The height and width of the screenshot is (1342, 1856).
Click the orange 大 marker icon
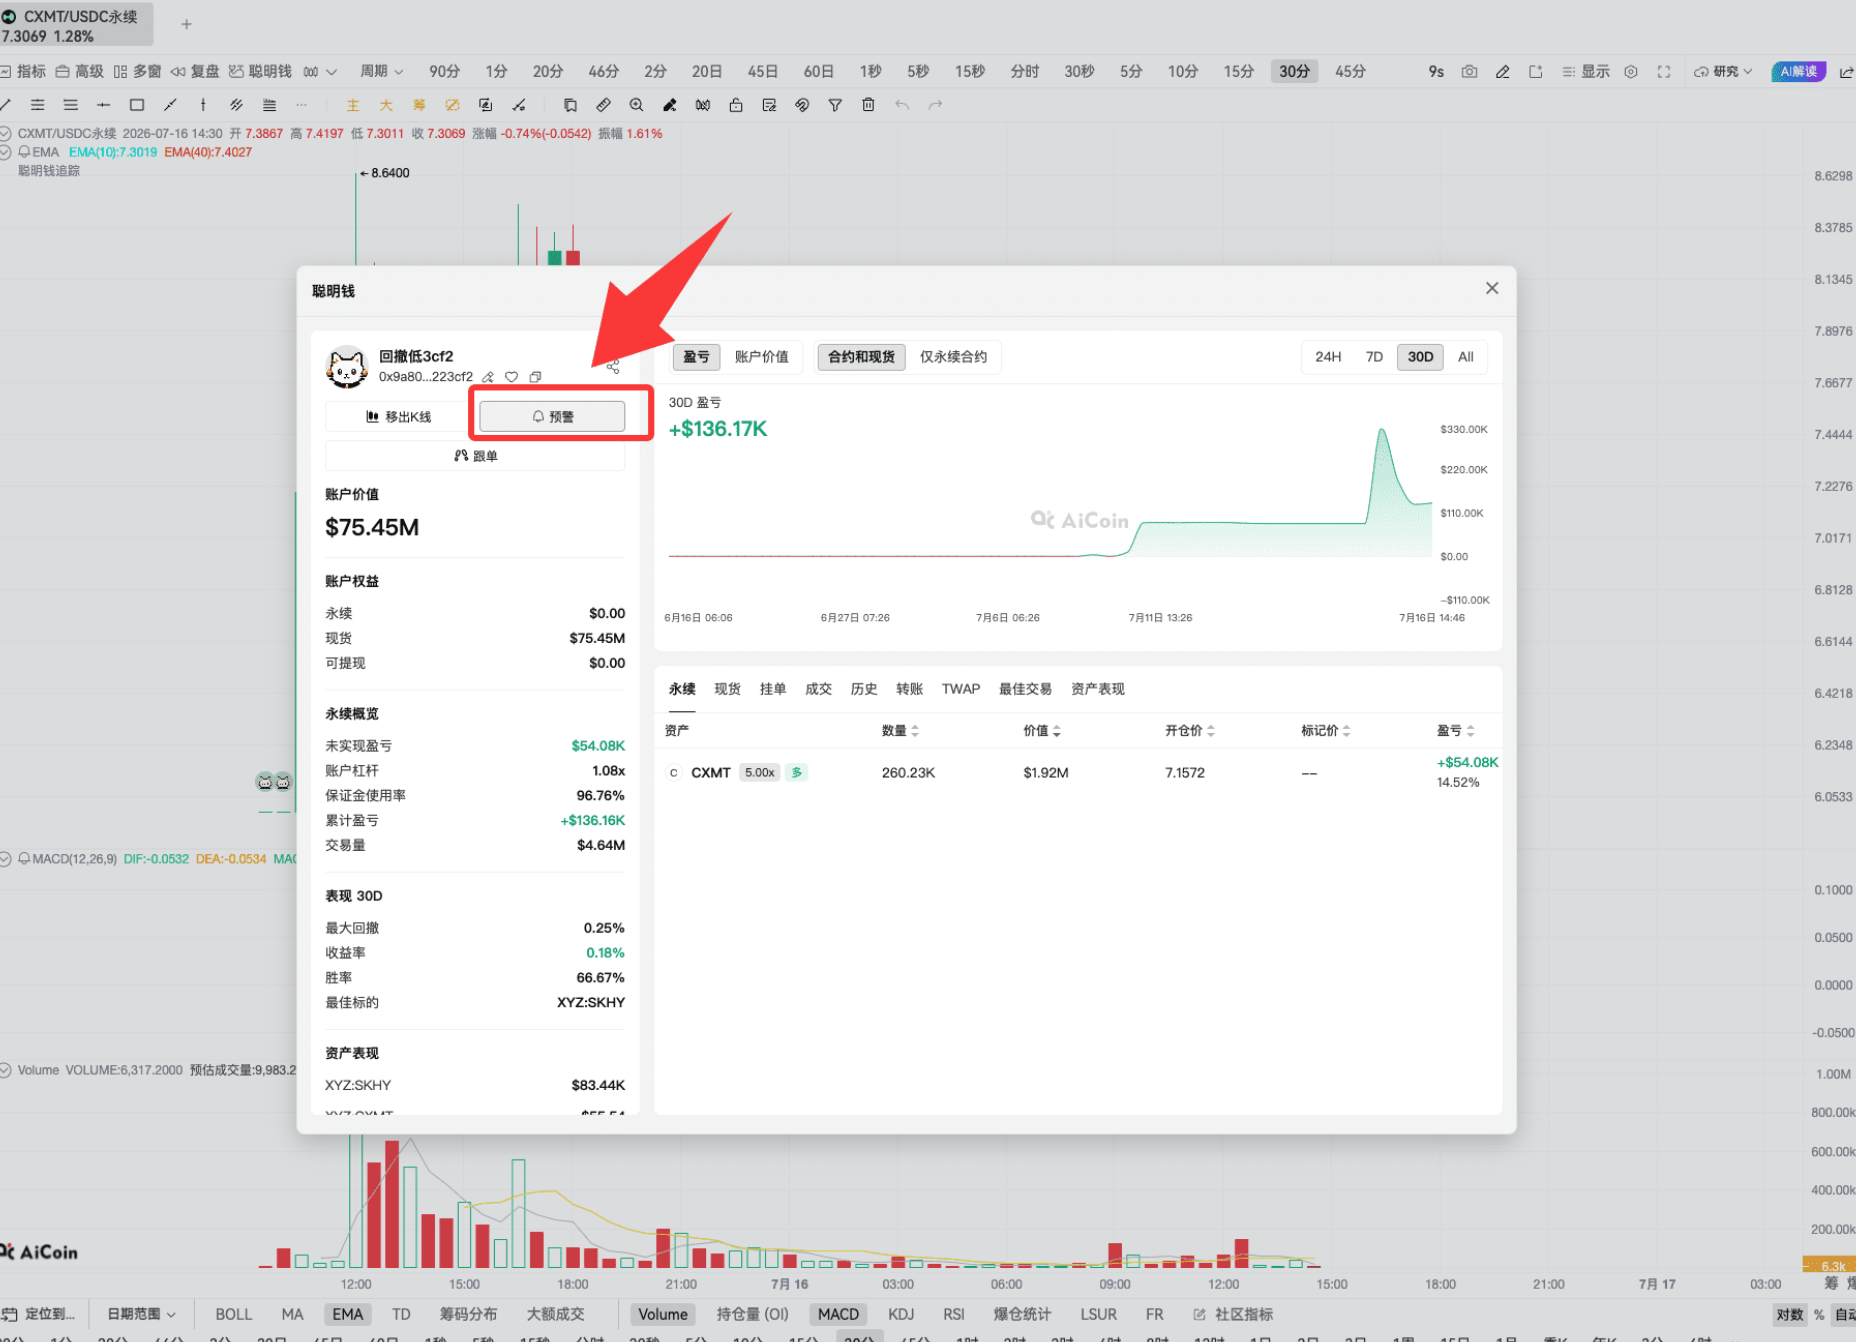coord(386,105)
